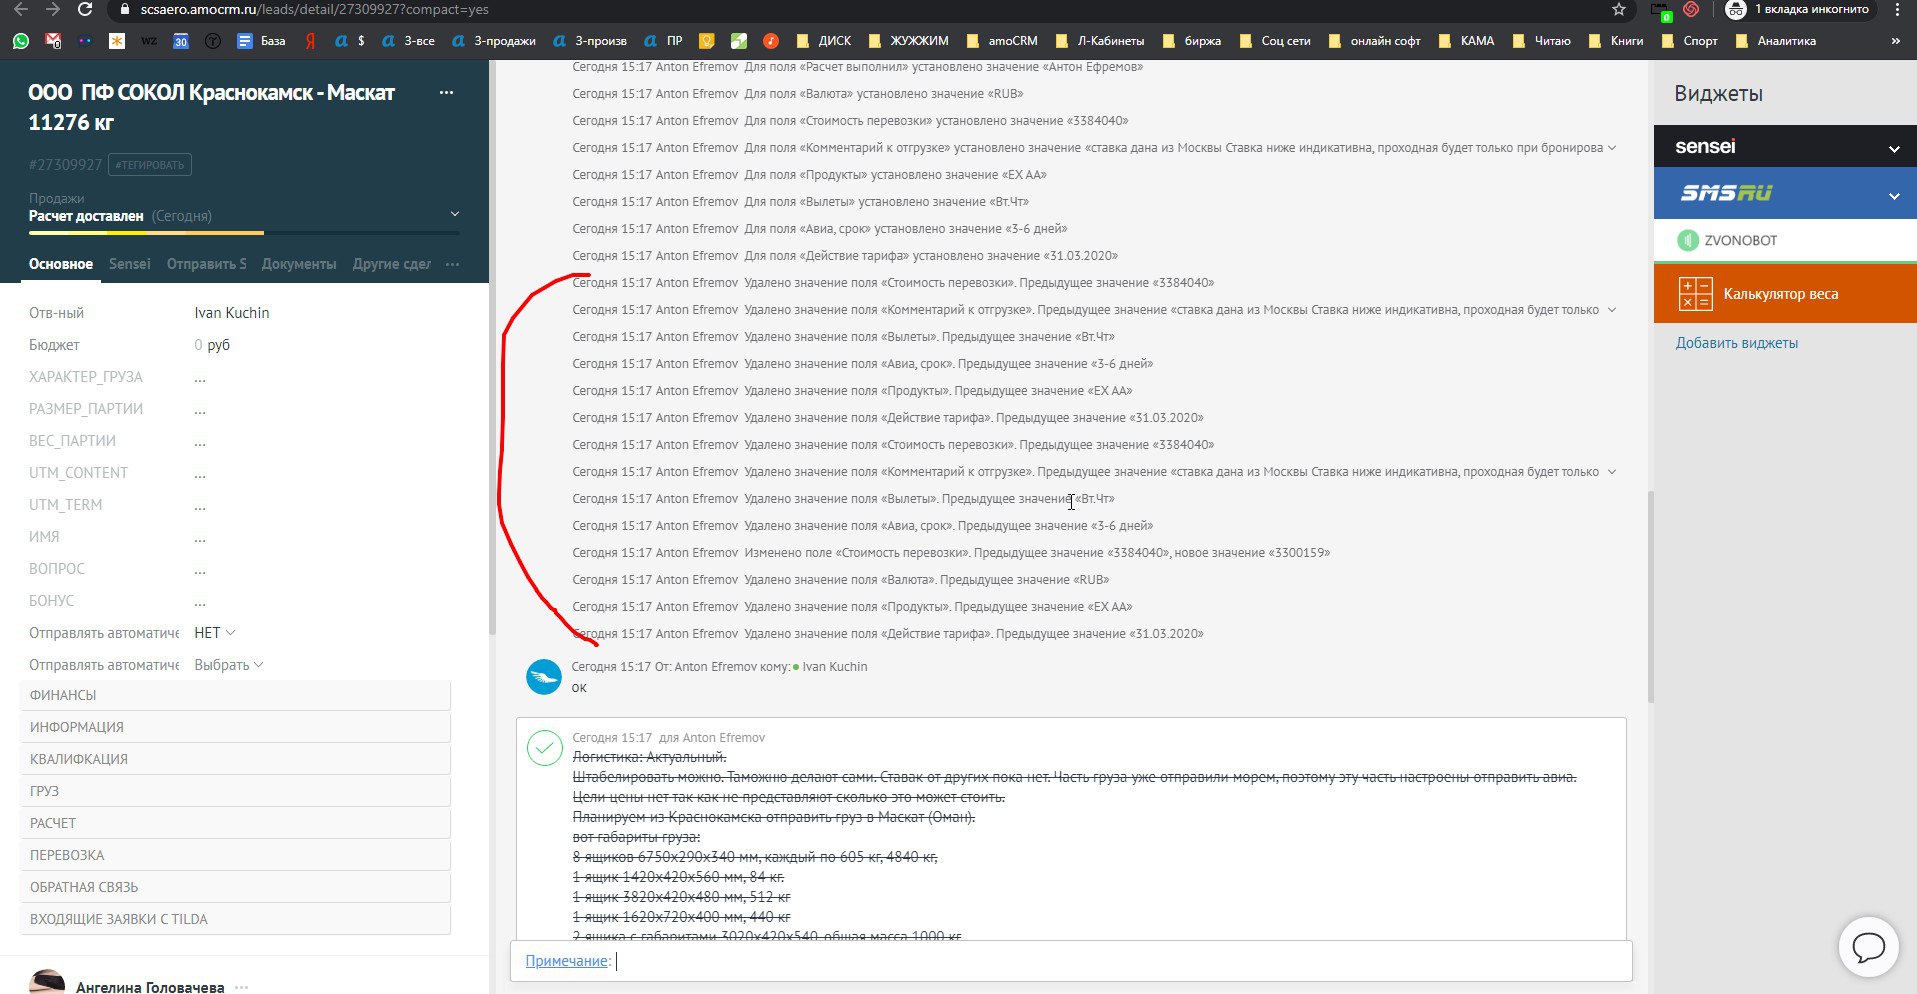The height and width of the screenshot is (994, 1917).
Task: Click the #ТЕГИРОВАТЬ tag button
Action: click(149, 165)
